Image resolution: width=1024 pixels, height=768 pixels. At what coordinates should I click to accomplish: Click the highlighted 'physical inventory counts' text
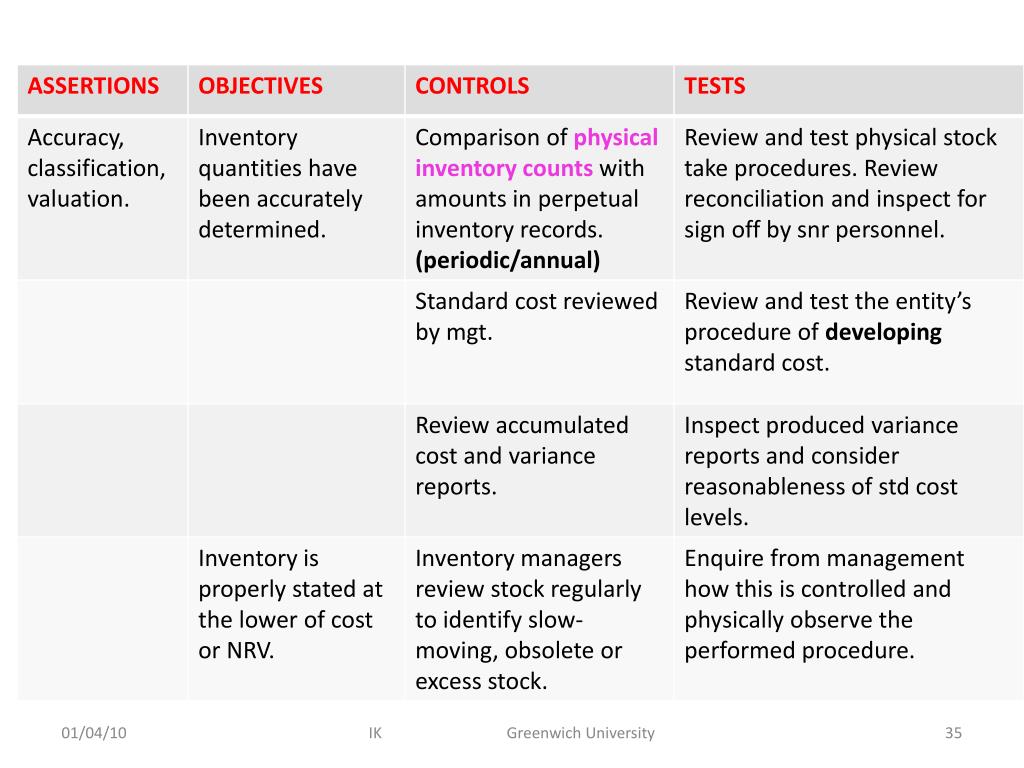click(x=537, y=153)
